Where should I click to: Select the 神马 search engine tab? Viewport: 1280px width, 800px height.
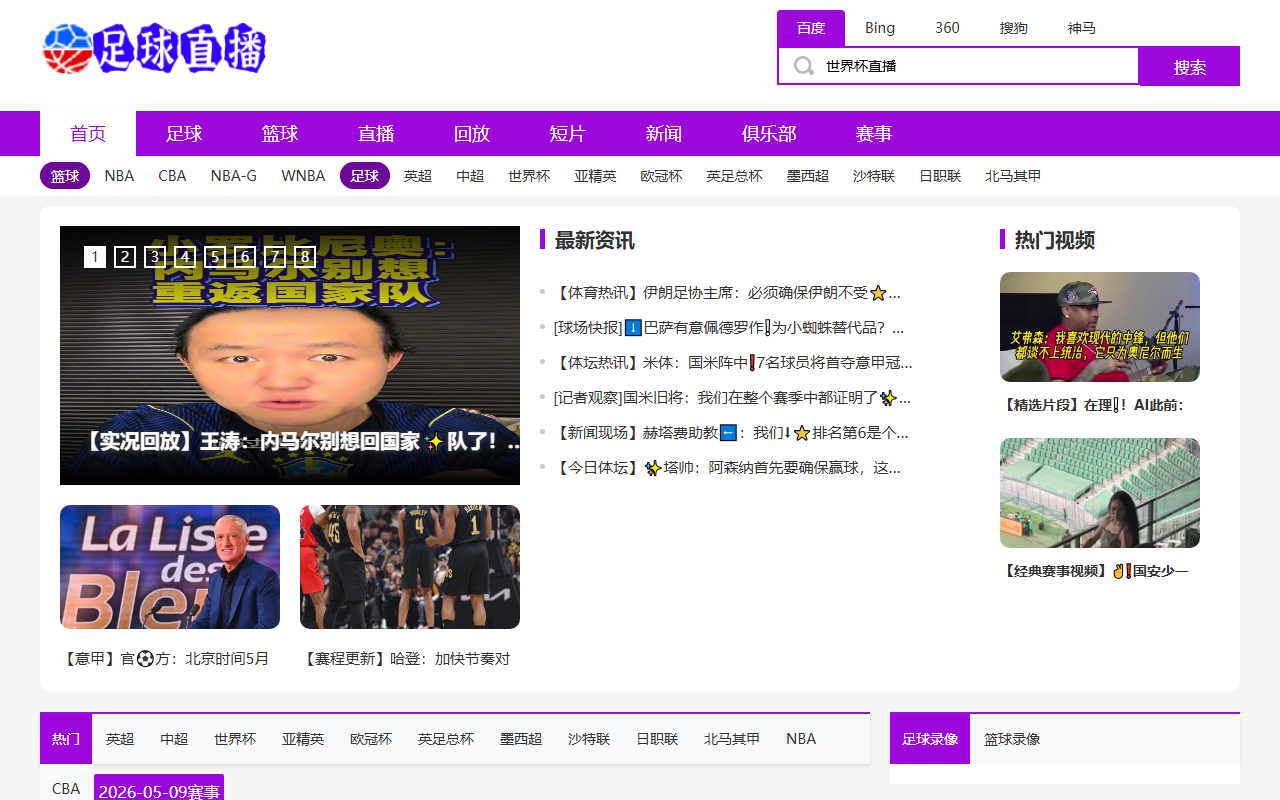1082,28
